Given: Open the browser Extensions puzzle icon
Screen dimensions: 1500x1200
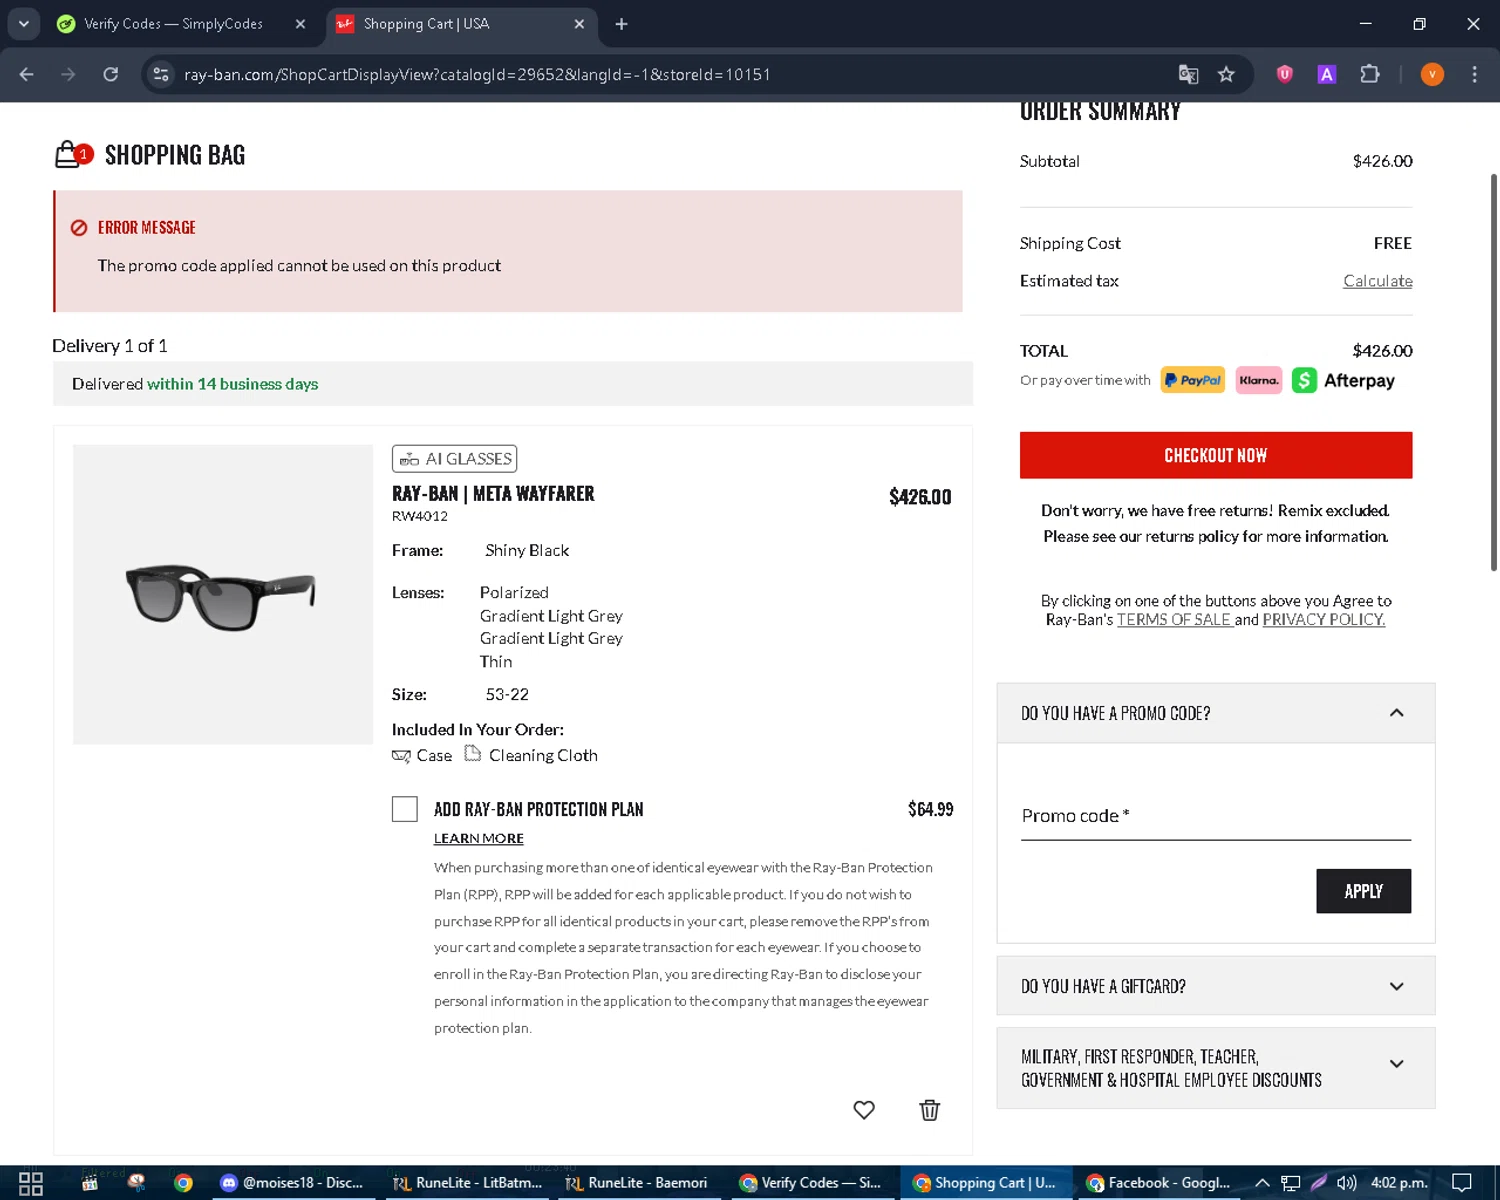Looking at the screenshot, I should click(x=1370, y=74).
